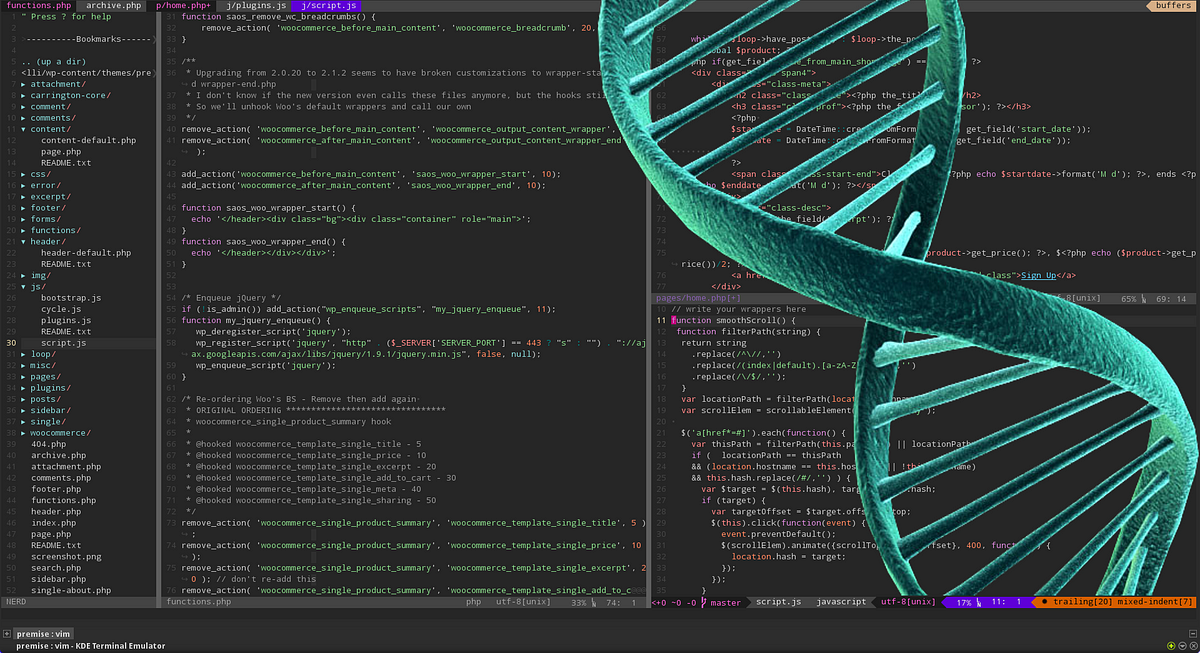
Task: Expand the carrington-core/ folder arrow
Action: point(24,95)
